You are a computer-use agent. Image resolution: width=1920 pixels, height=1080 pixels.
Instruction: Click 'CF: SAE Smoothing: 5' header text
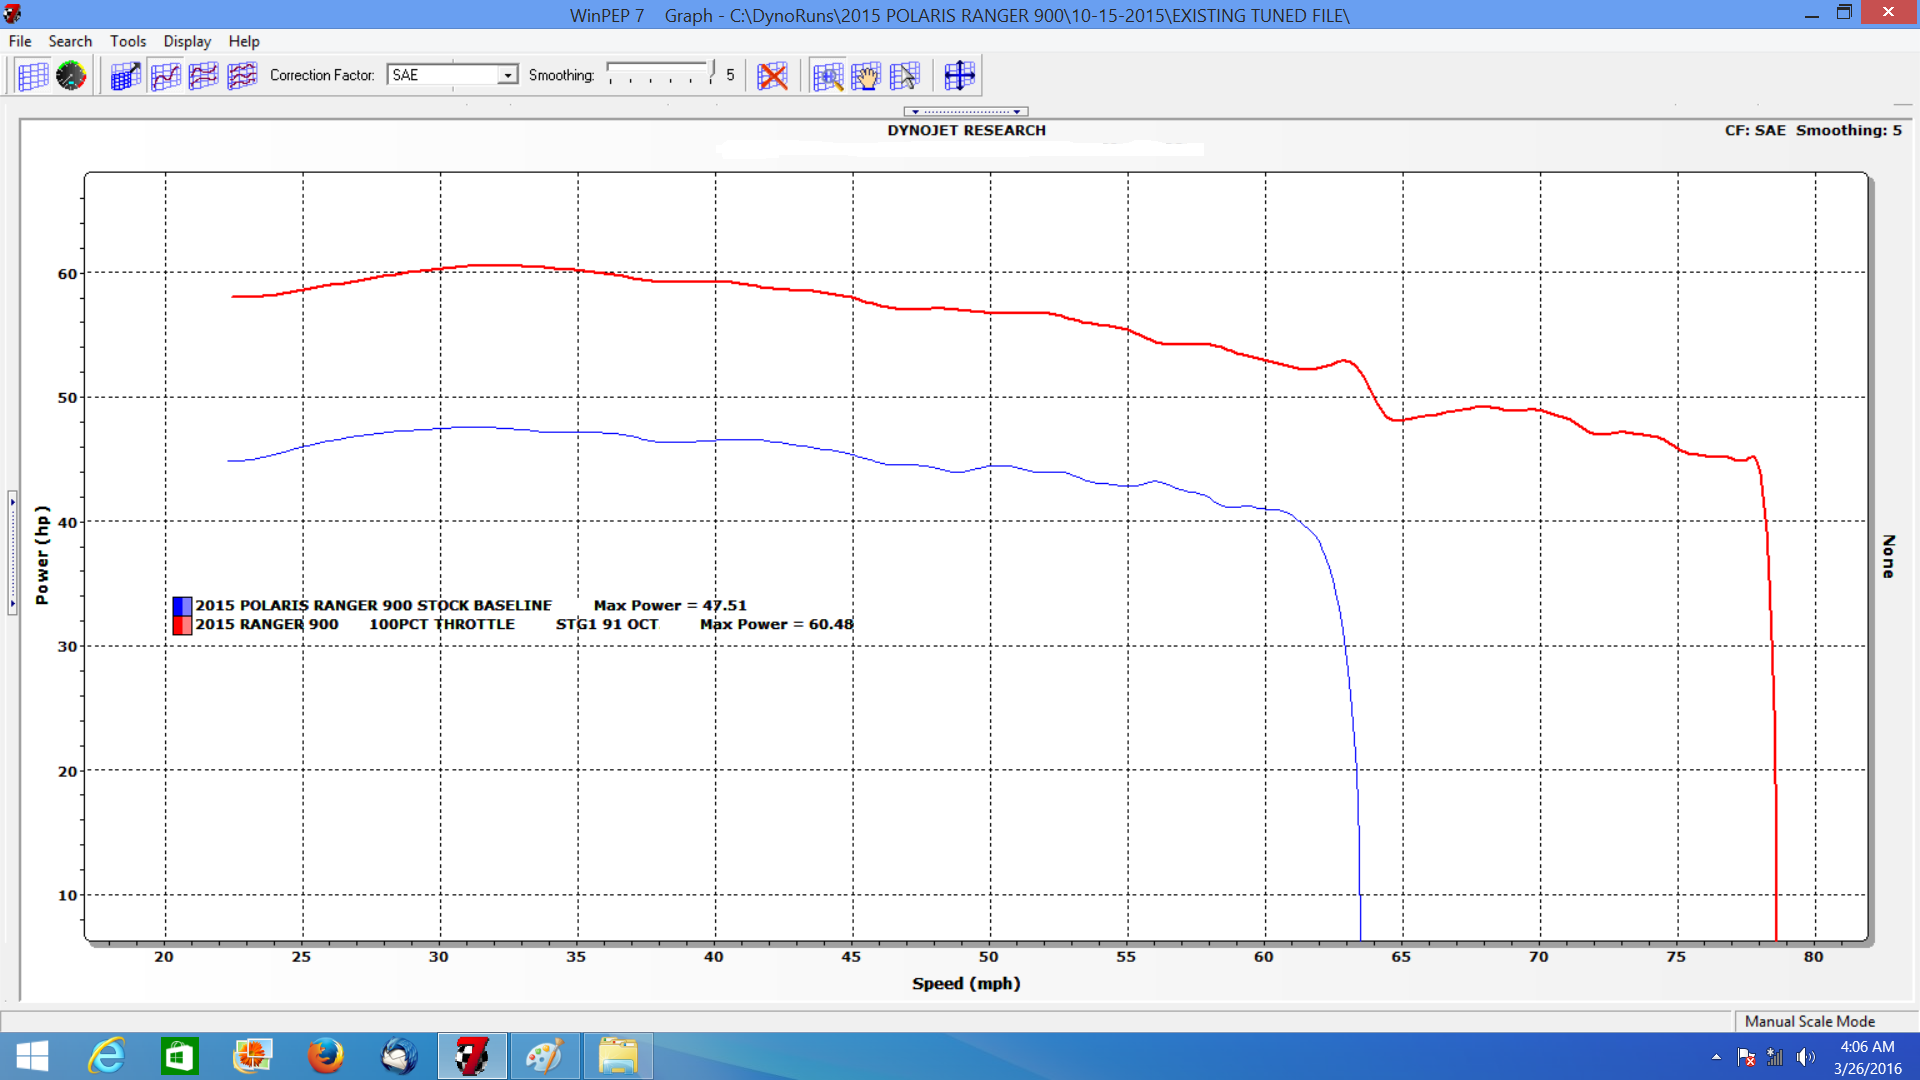click(1813, 131)
